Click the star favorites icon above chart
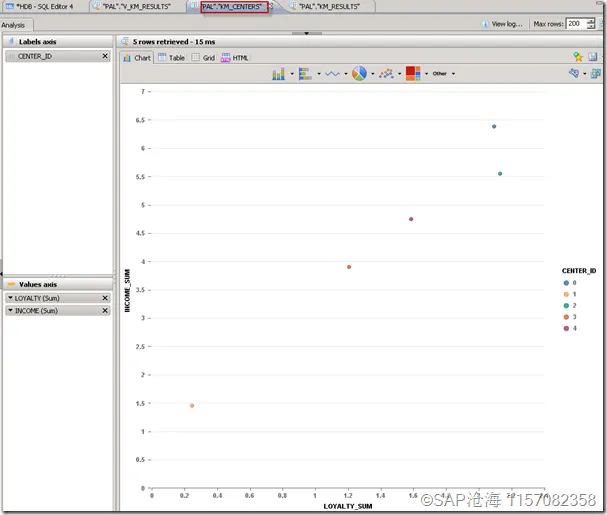 point(578,57)
